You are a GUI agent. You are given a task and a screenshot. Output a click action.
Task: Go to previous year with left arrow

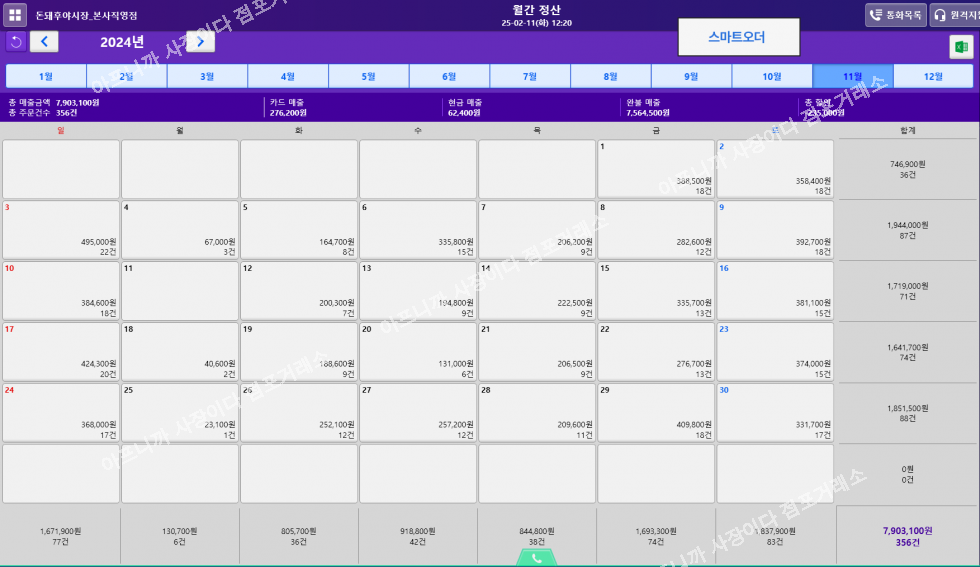[44, 41]
